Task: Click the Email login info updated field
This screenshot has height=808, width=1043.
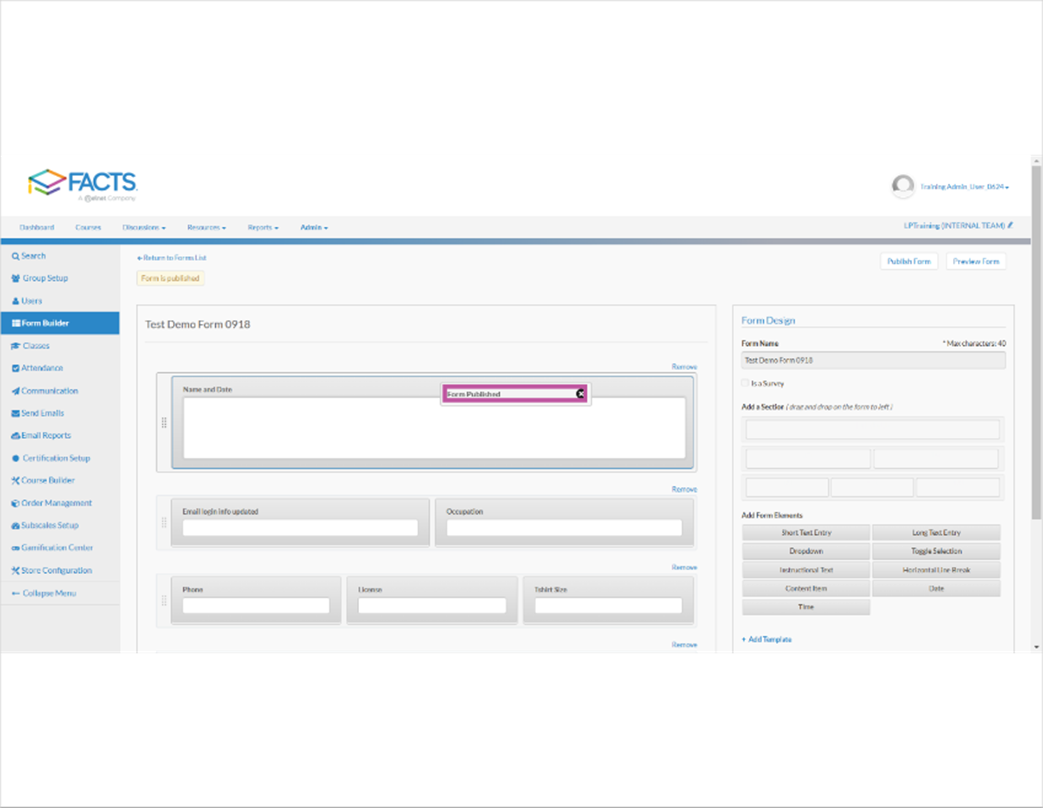Action: click(x=300, y=528)
